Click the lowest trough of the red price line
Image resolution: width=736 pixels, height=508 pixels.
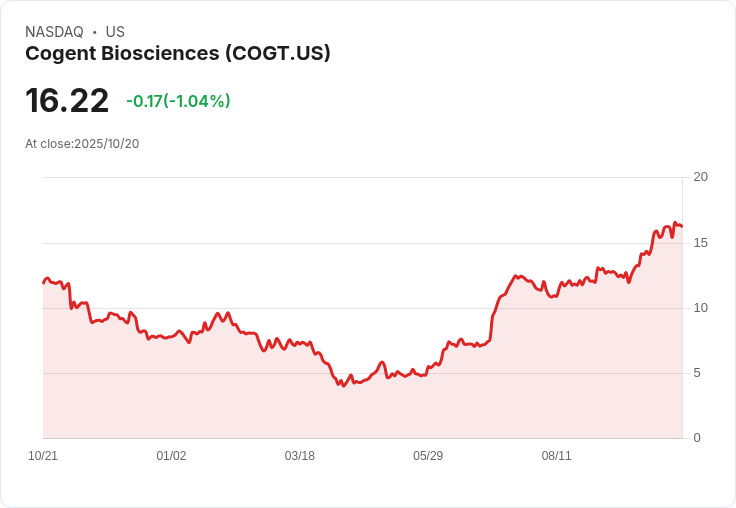[343, 386]
